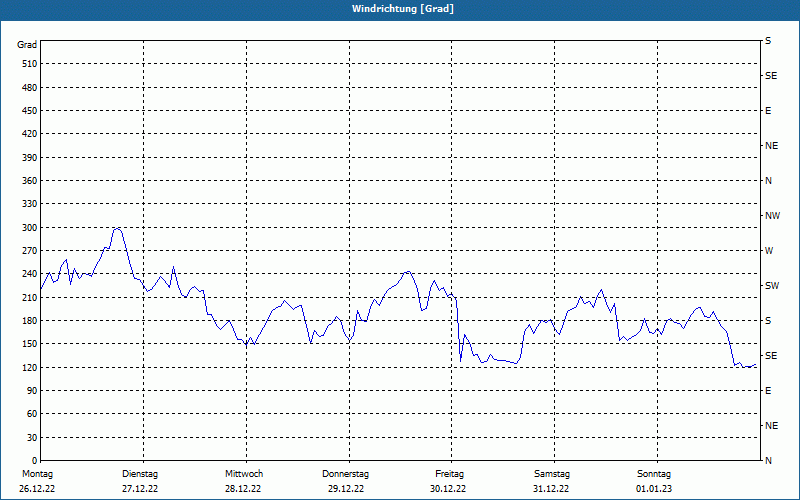Click the 270 degree axis label
The height and width of the screenshot is (500, 800).
[30, 251]
